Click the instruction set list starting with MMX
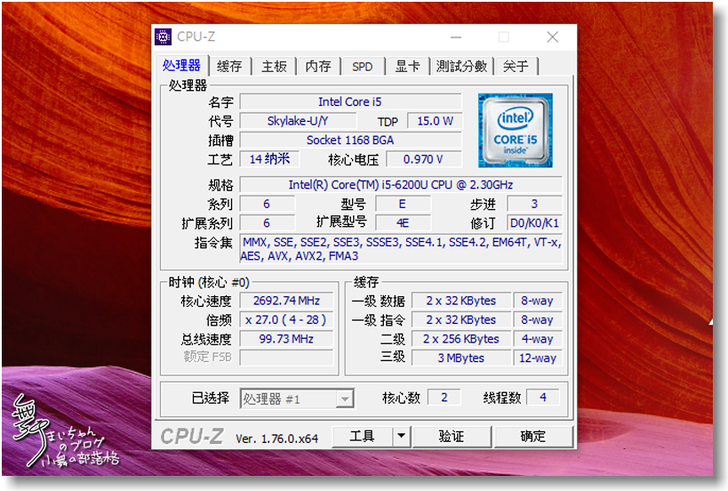 pyautogui.click(x=401, y=249)
